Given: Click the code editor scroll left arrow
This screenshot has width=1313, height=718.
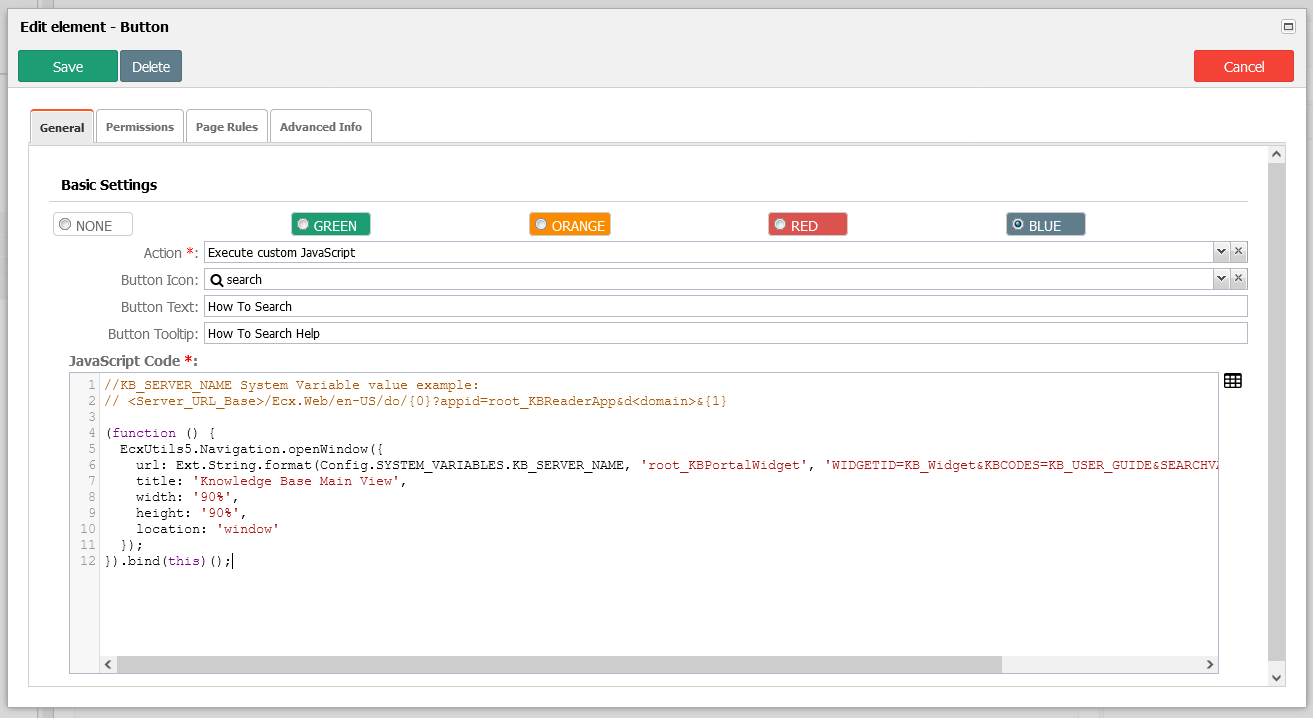Looking at the screenshot, I should click(108, 665).
